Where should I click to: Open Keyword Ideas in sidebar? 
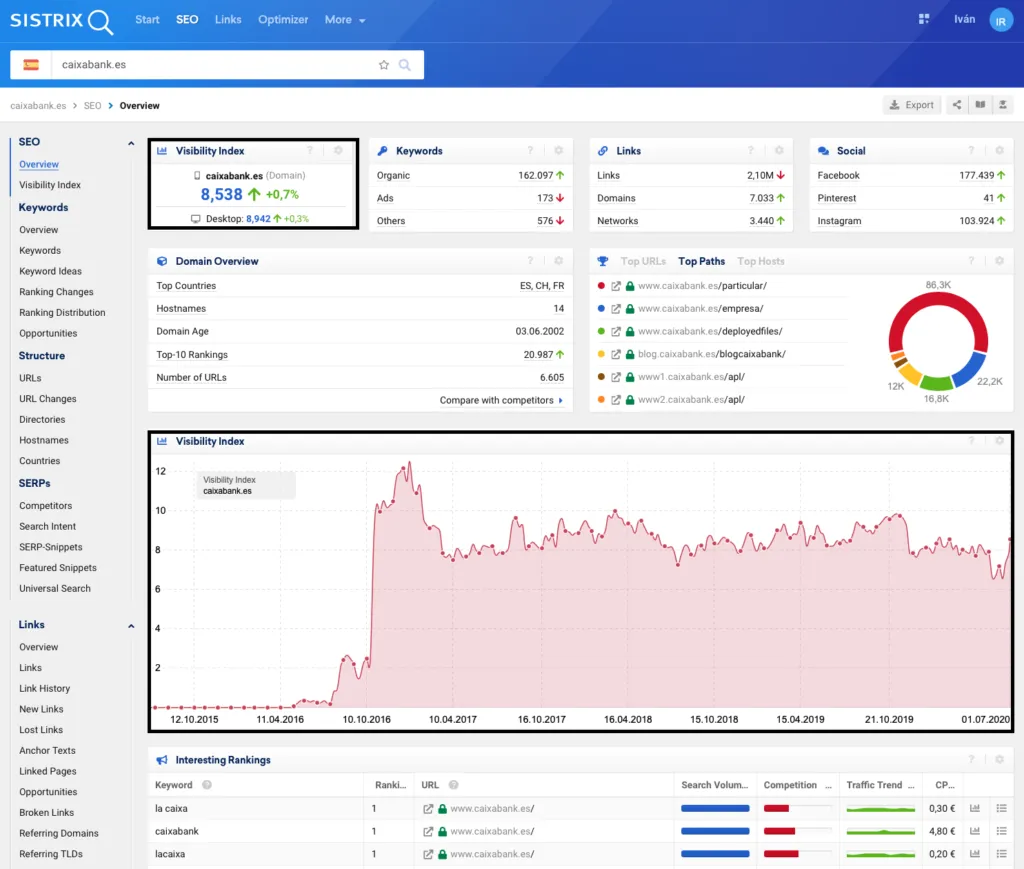point(50,271)
